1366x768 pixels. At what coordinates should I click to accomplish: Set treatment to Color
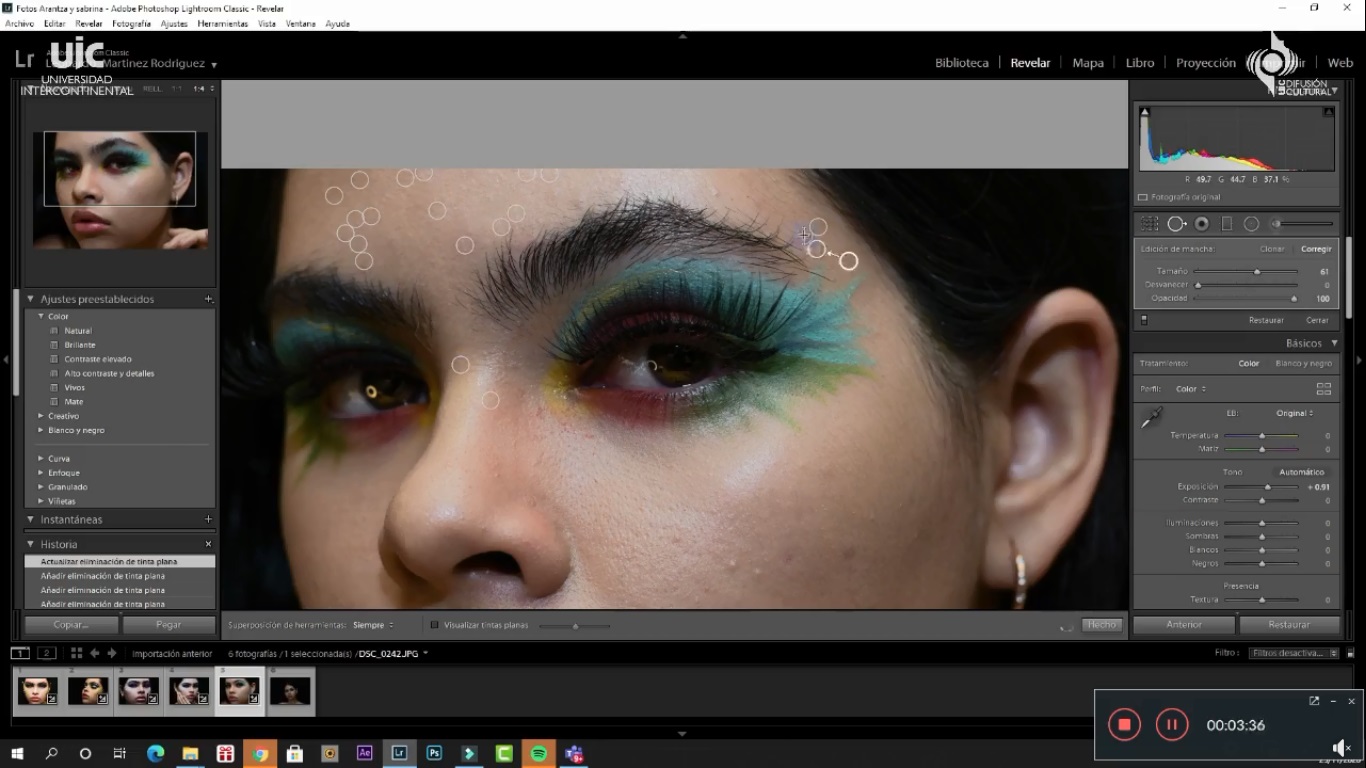pos(1249,363)
